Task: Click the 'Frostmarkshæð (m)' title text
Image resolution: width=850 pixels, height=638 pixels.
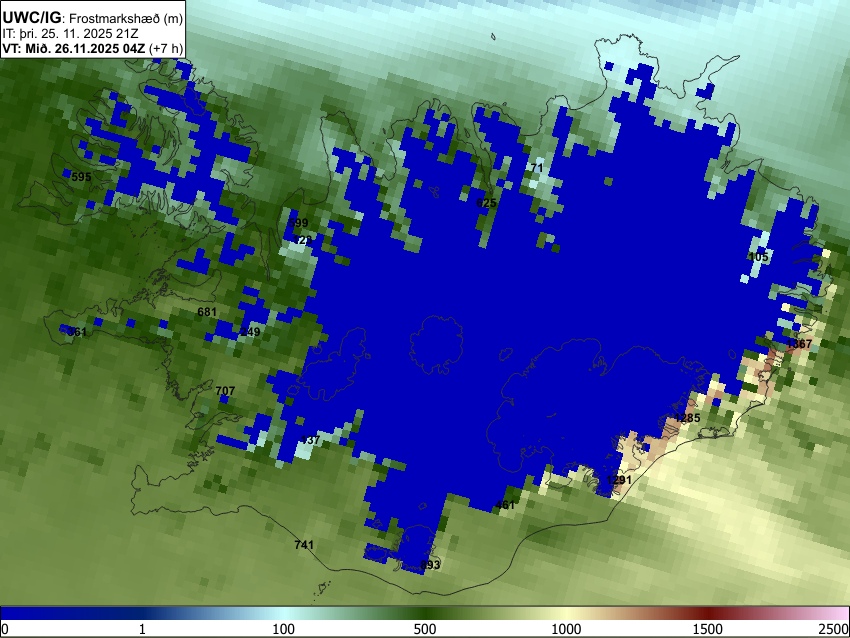Action: pyautogui.click(x=126, y=19)
